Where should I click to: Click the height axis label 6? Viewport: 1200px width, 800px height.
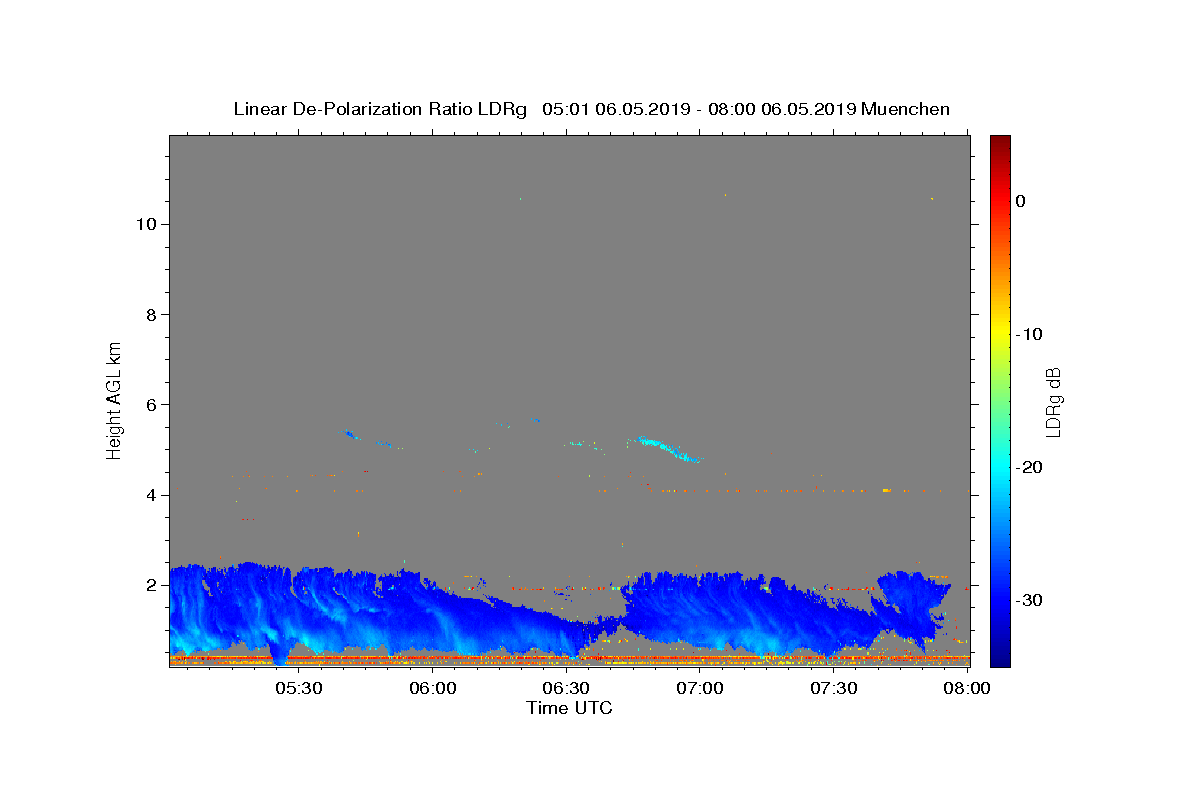click(151, 405)
